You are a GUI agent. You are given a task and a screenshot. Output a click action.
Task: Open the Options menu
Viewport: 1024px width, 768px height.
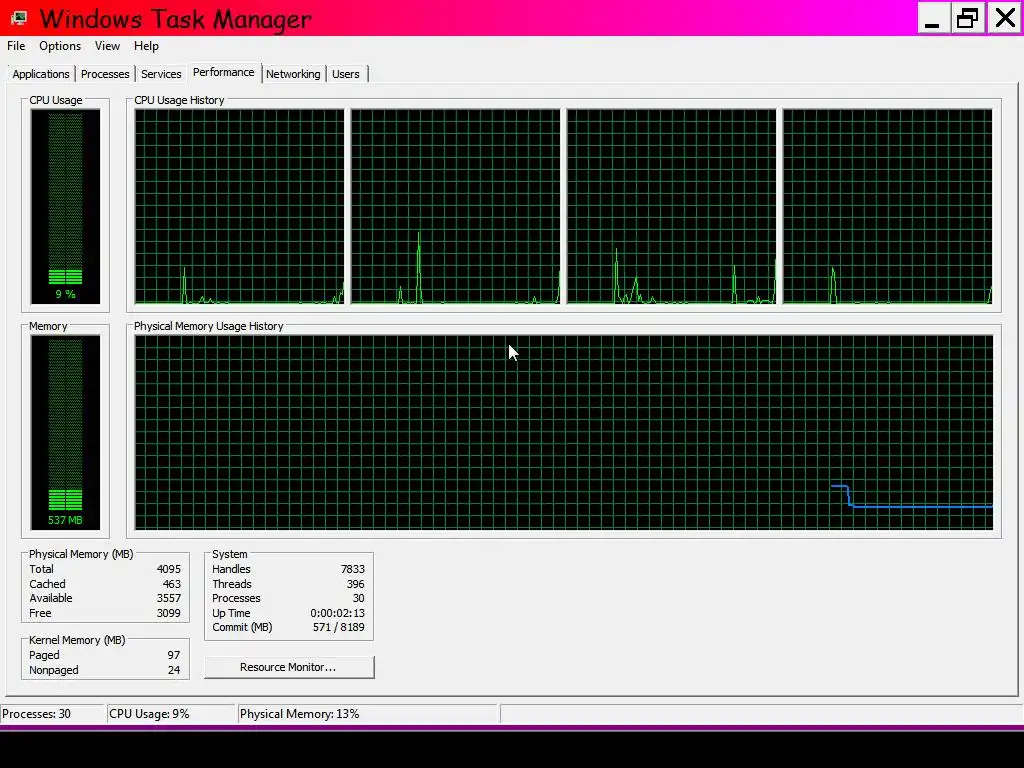coord(60,46)
